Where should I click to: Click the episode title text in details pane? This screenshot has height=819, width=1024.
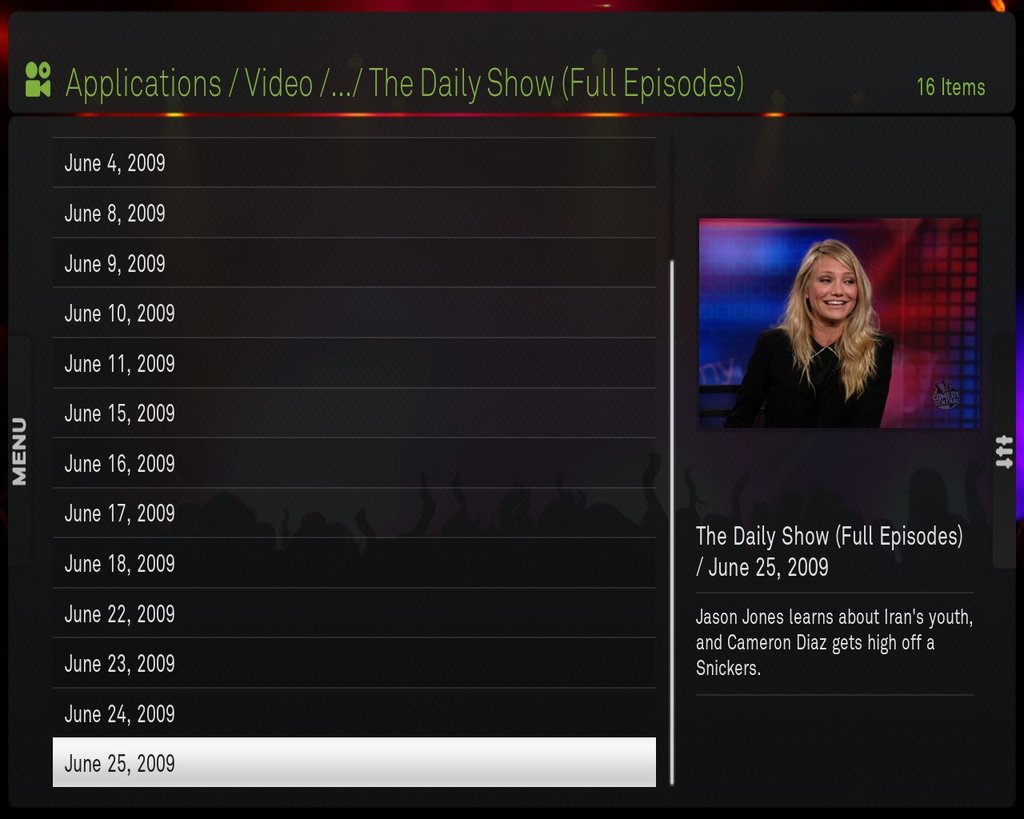coord(829,551)
